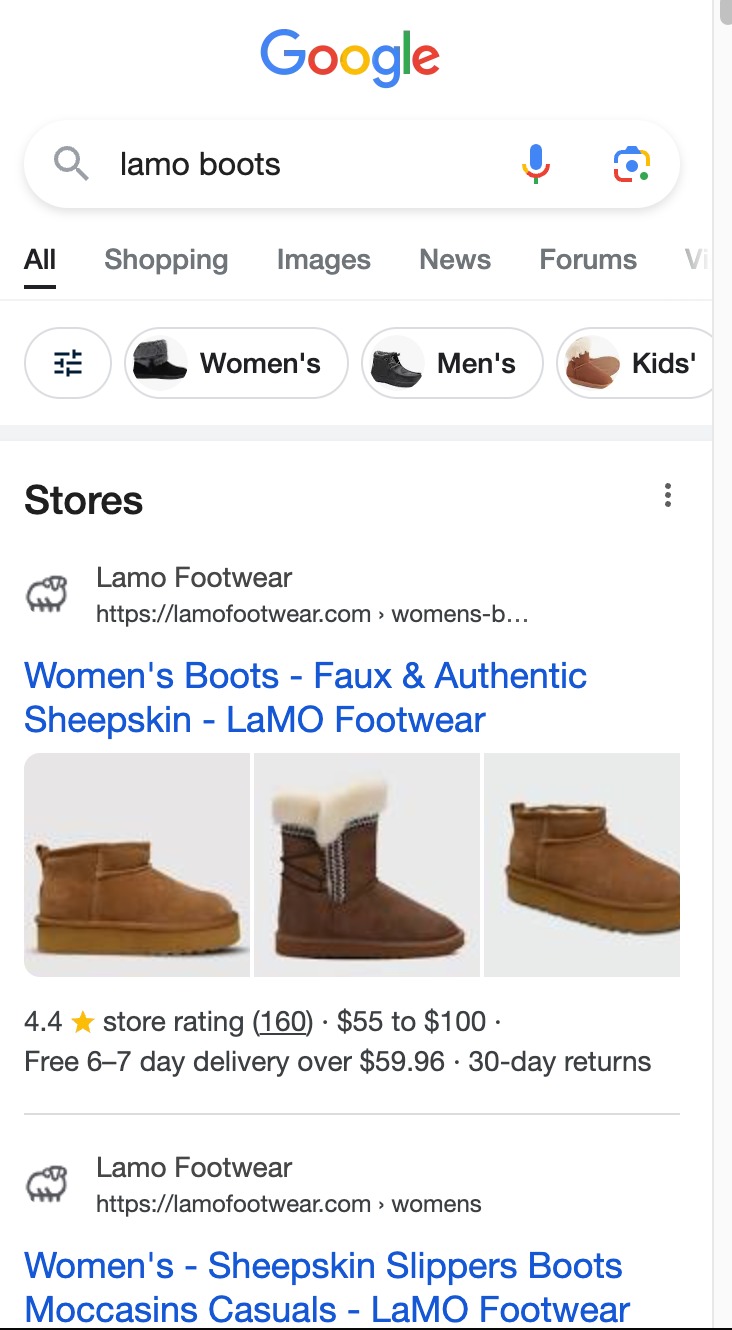732x1330 pixels.
Task: Click the magnifying glass search icon
Action: coord(70,163)
